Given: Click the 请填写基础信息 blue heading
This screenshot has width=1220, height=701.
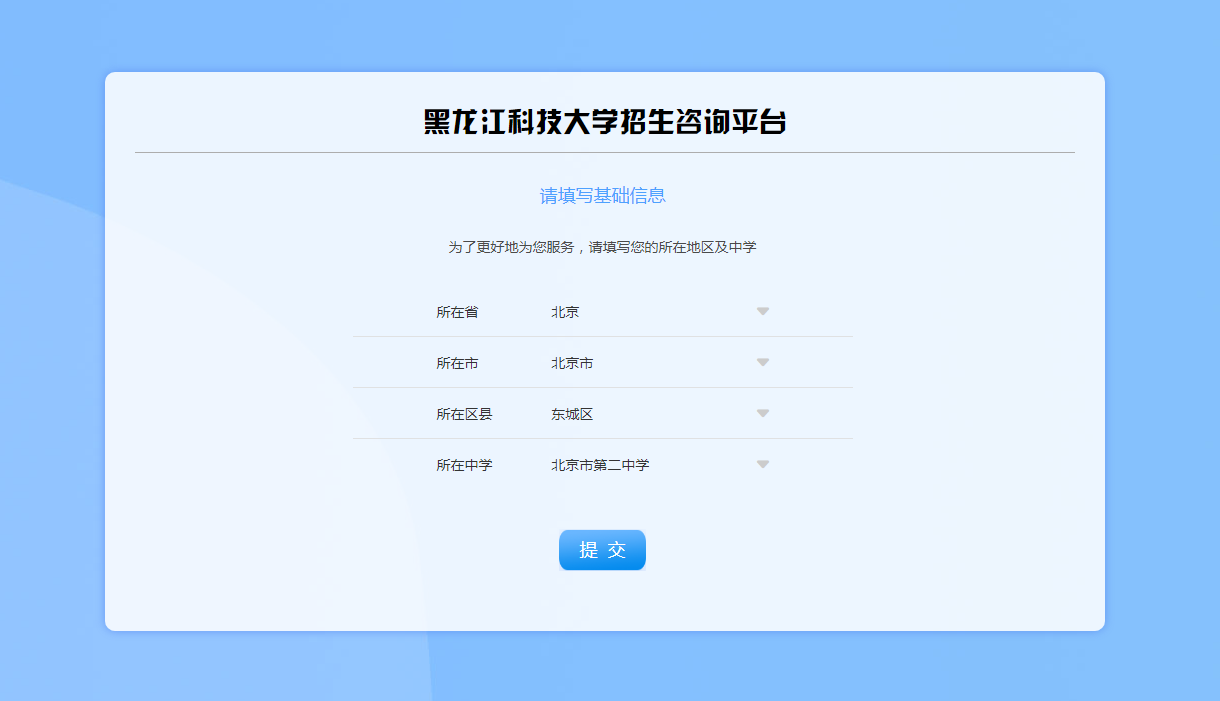Looking at the screenshot, I should click(603, 196).
